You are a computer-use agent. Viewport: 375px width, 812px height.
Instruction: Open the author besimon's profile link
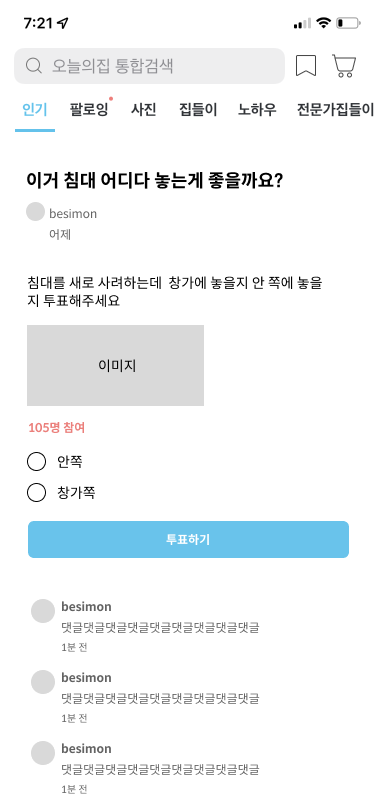(x=73, y=213)
